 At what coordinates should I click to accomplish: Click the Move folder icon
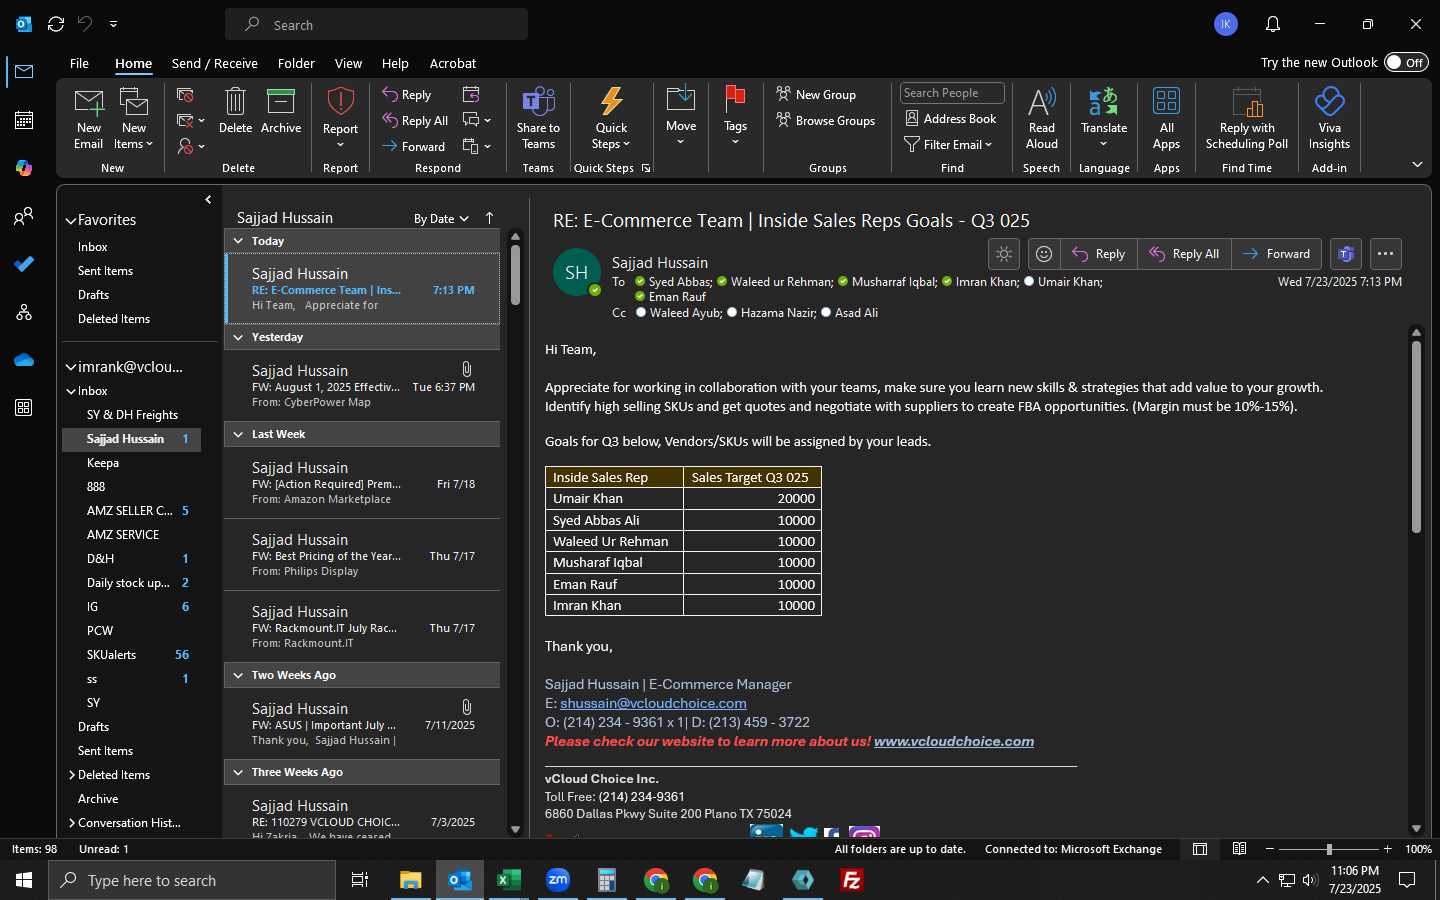681,100
